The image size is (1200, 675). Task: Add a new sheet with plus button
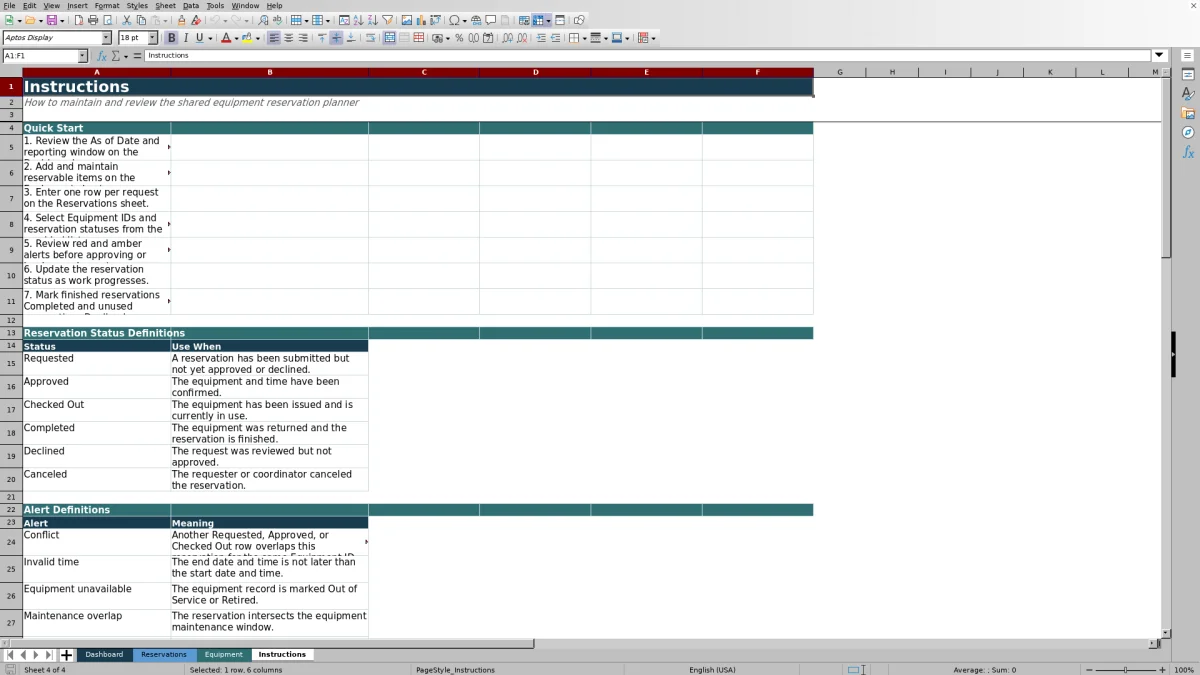pyautogui.click(x=66, y=655)
